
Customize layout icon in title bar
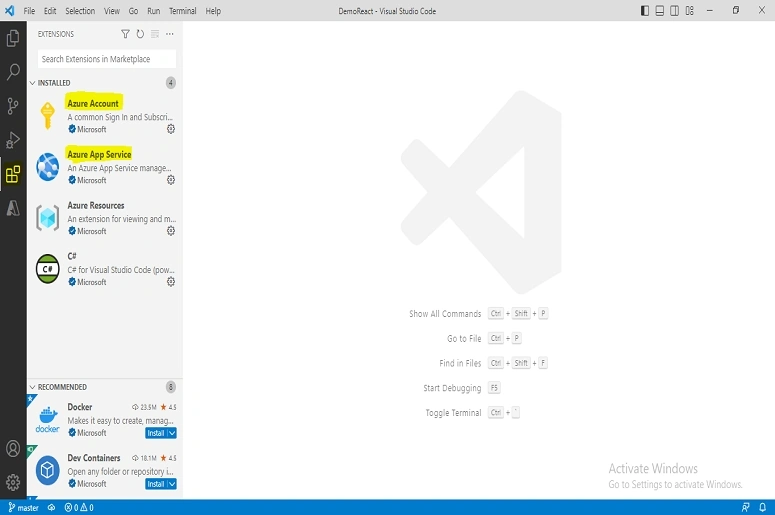pos(689,10)
